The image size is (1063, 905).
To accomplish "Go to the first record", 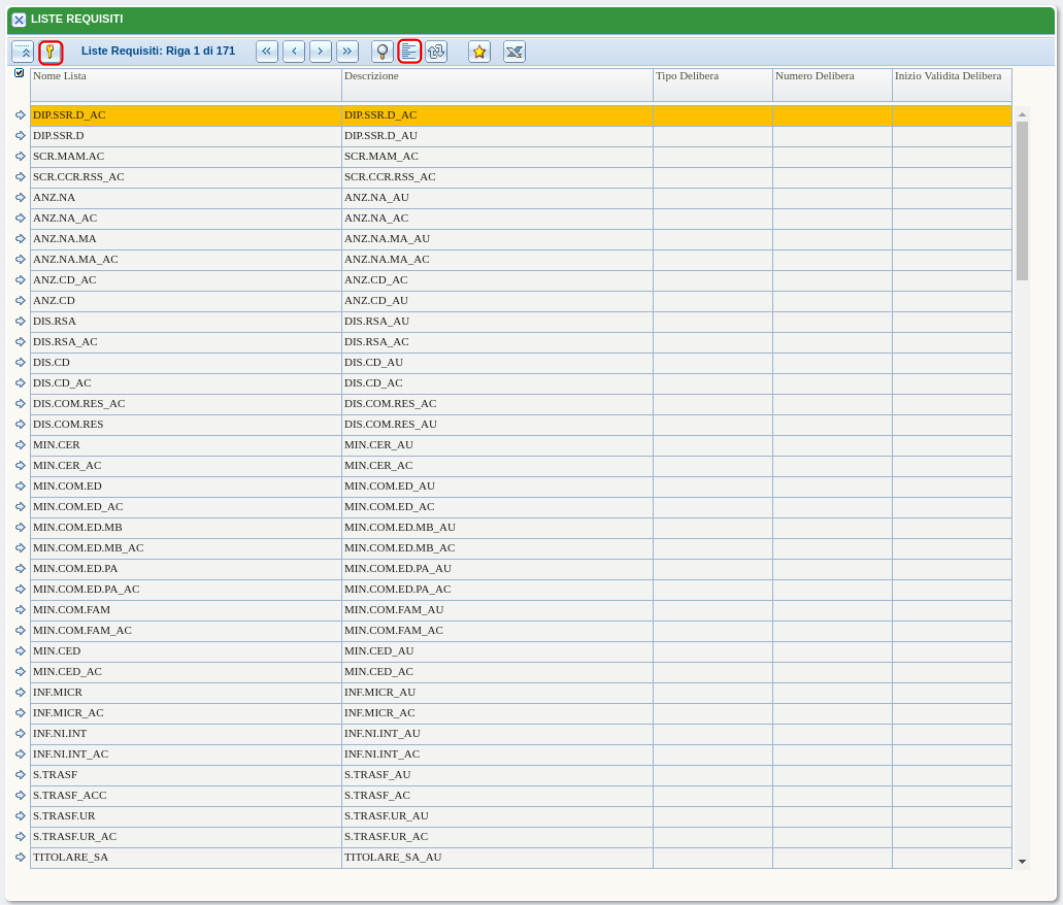I will (x=267, y=52).
